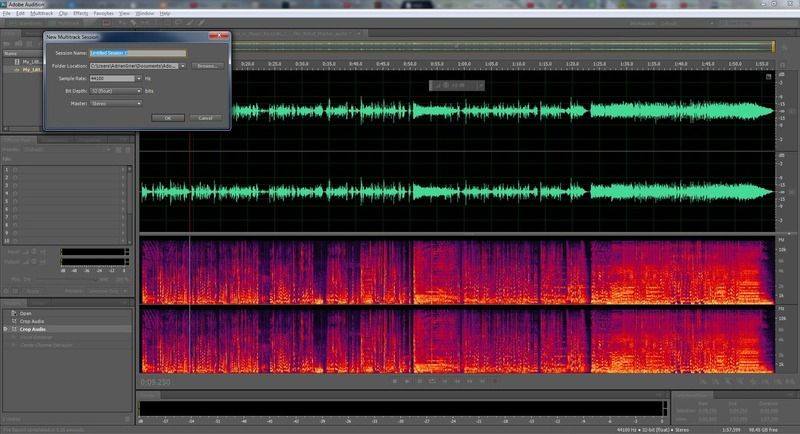Open the Help menu
800x434 pixels.
(x=165, y=13)
